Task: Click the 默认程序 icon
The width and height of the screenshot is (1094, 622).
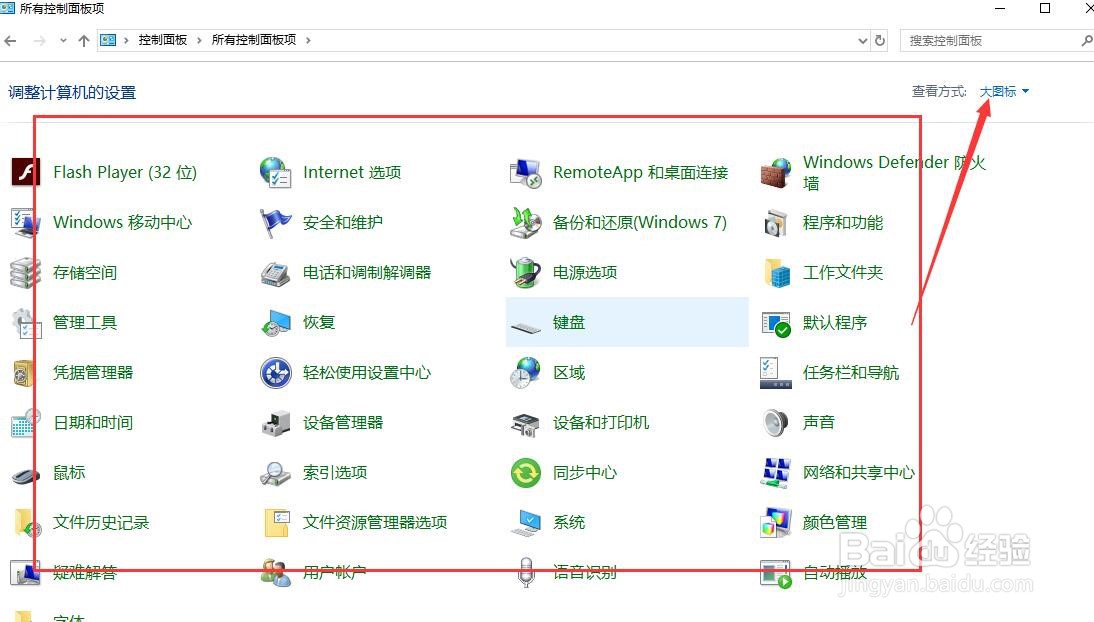Action: click(x=776, y=324)
